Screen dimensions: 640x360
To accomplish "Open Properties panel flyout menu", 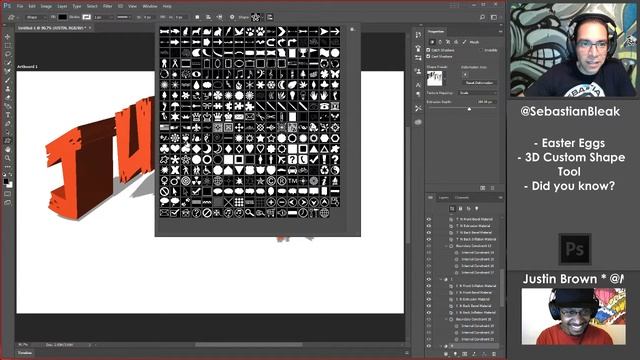I will pyautogui.click(x=500, y=31).
